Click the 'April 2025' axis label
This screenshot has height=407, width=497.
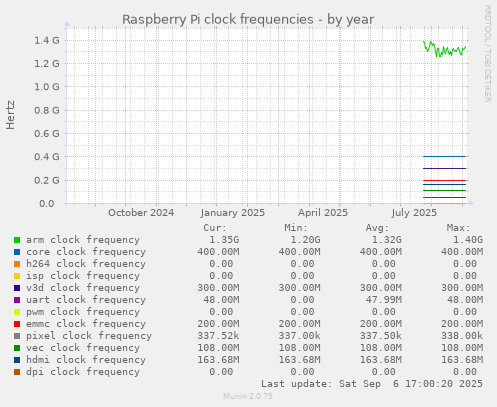pyautogui.click(x=323, y=213)
